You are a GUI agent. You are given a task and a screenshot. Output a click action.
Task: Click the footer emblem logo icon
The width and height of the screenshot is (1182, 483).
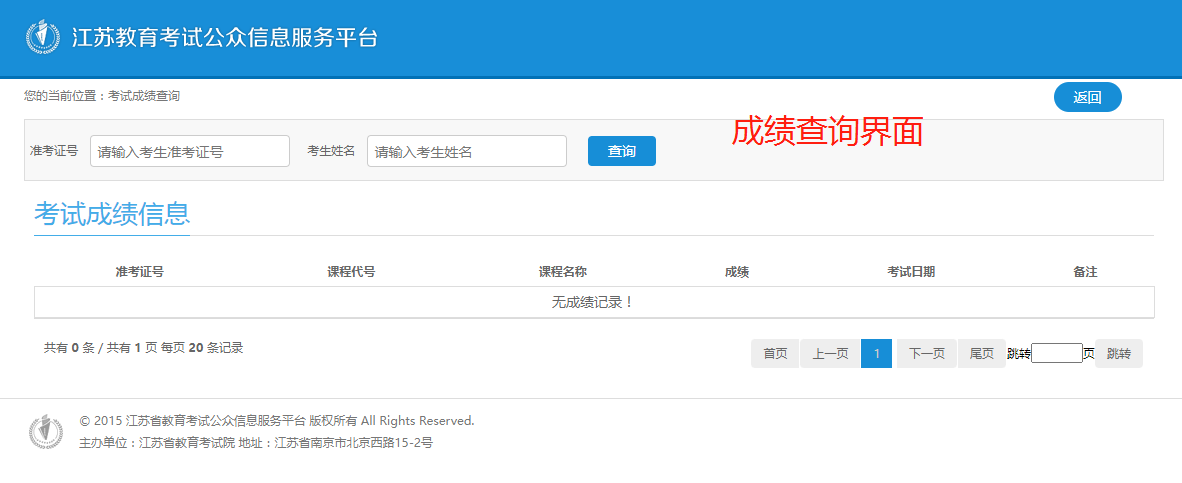click(45, 431)
